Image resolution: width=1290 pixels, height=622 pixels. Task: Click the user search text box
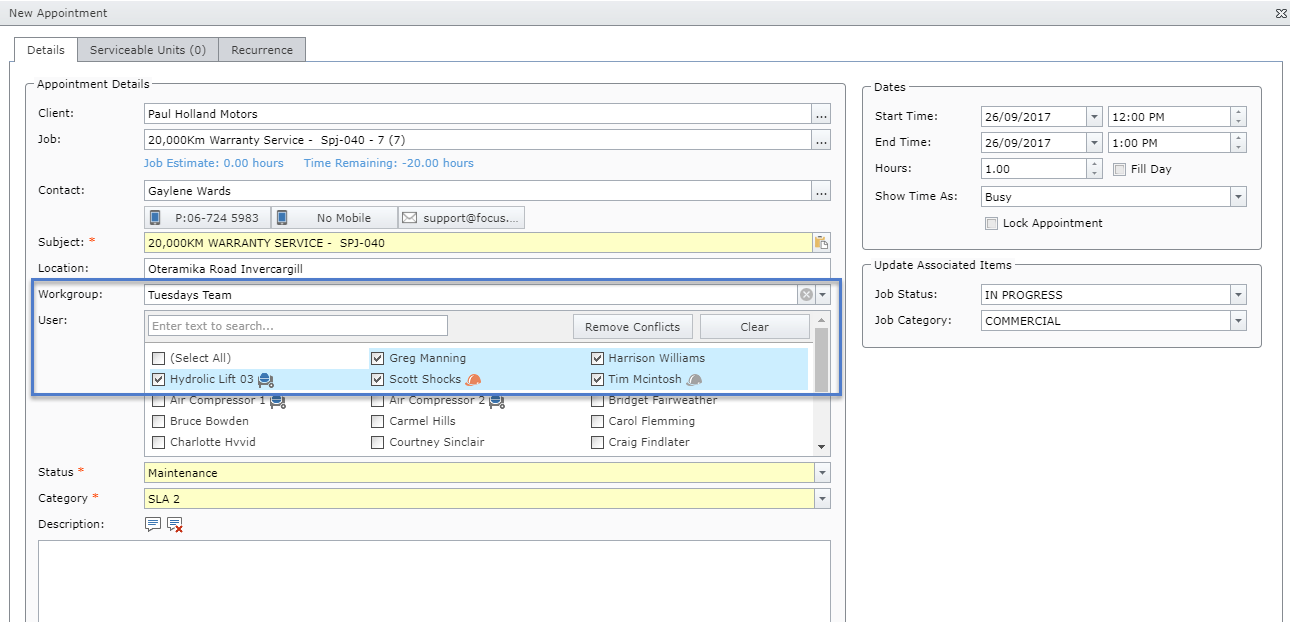click(298, 326)
